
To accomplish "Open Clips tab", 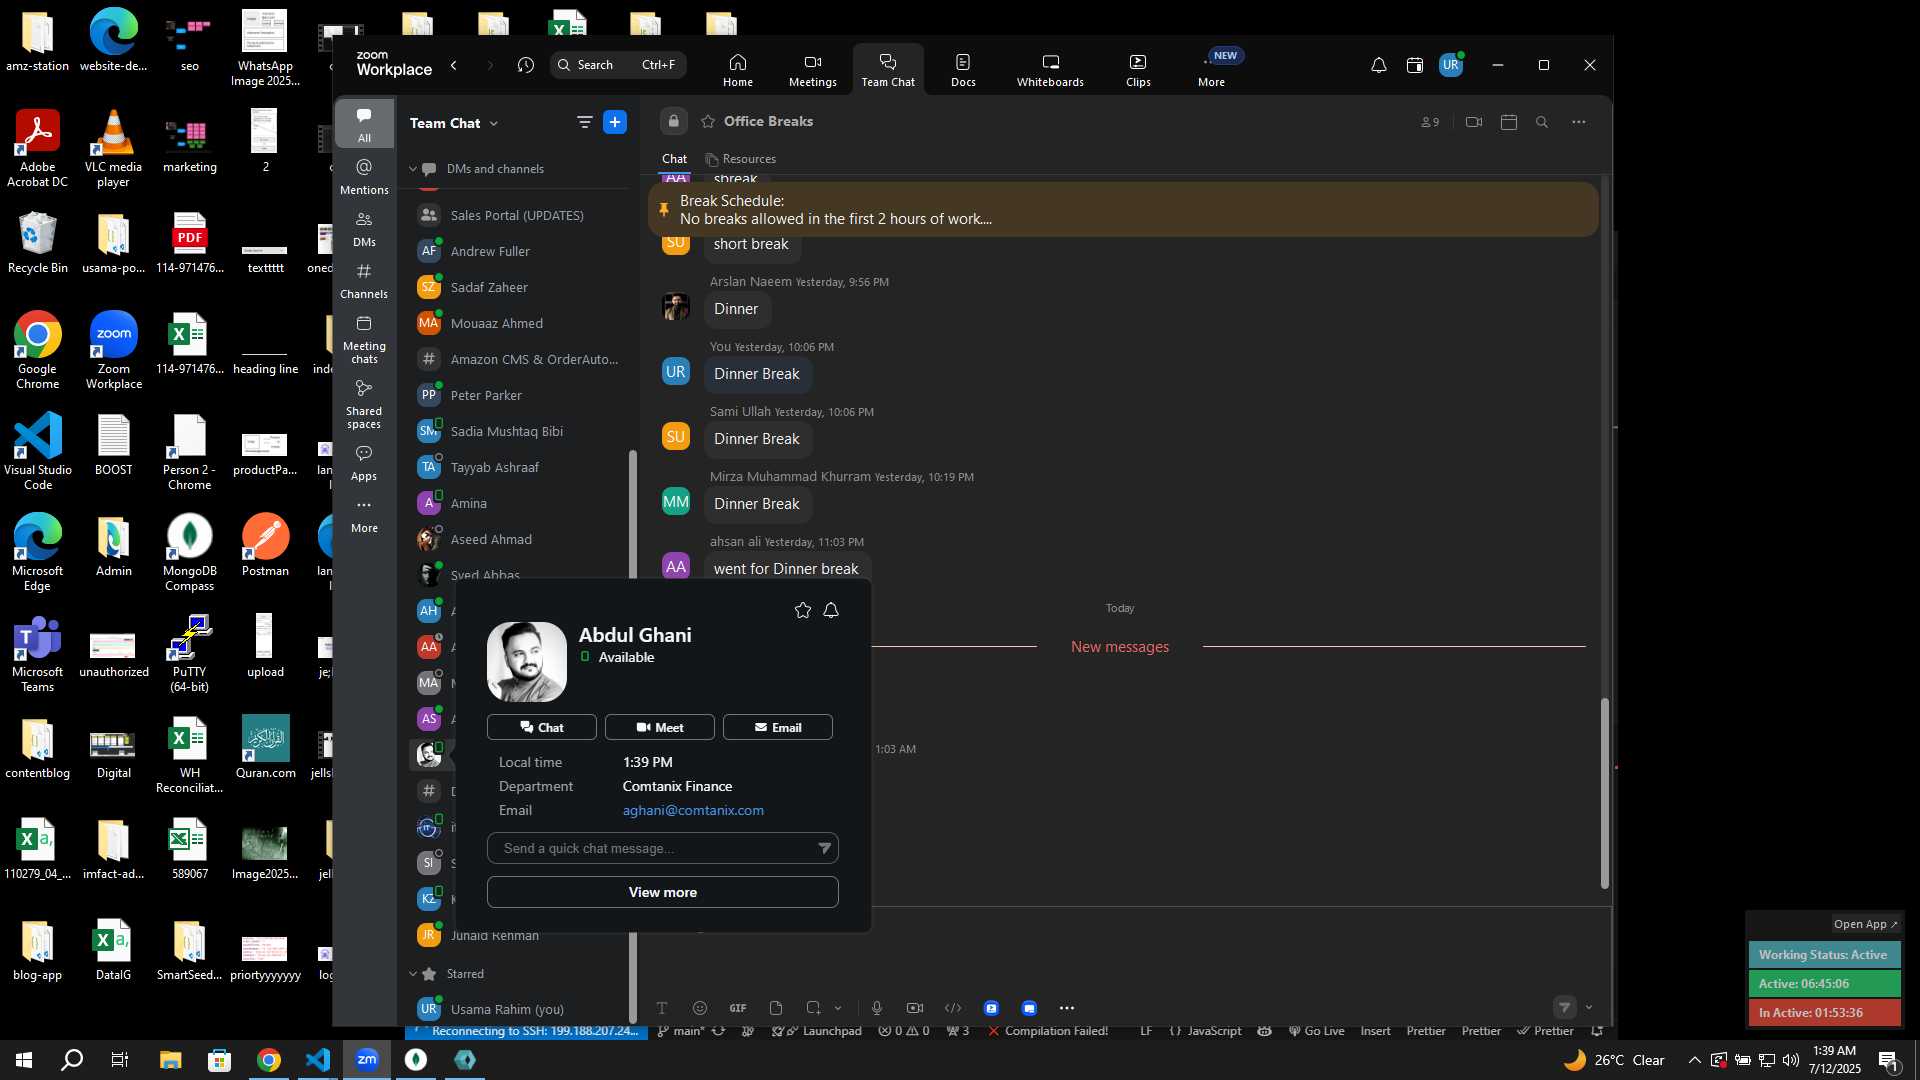I will 1138,69.
